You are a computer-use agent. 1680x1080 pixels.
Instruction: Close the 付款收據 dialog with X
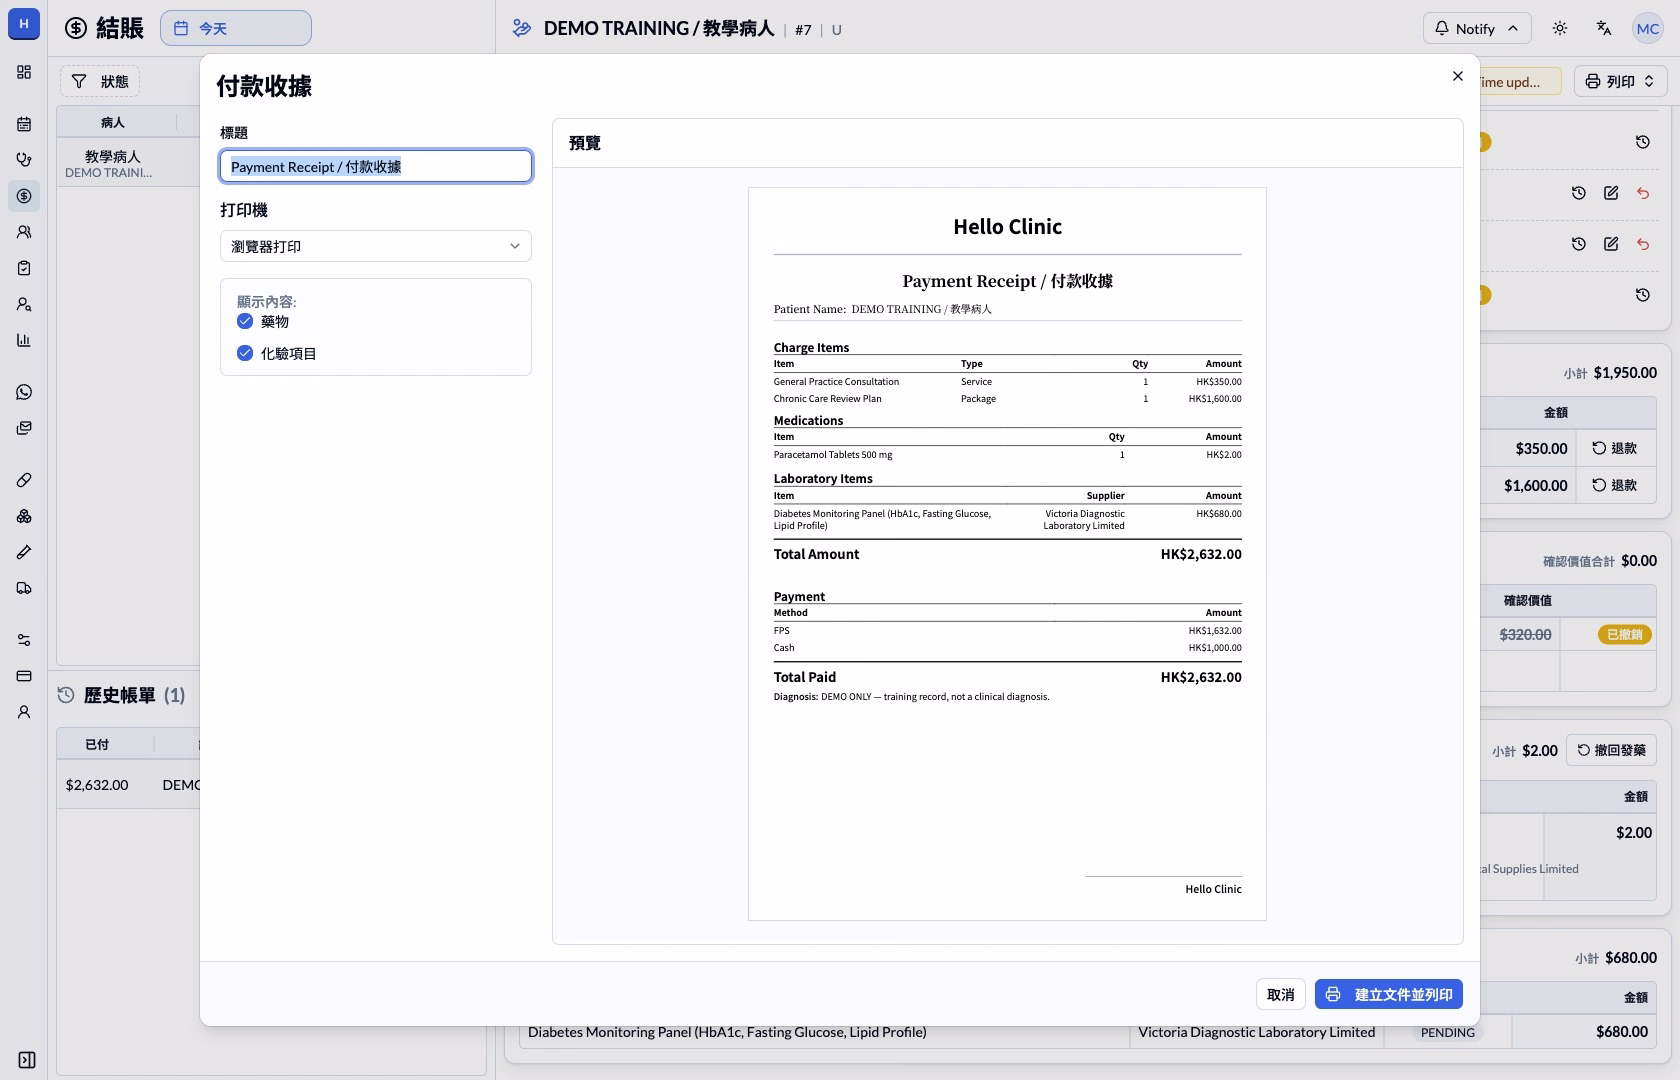[1457, 76]
